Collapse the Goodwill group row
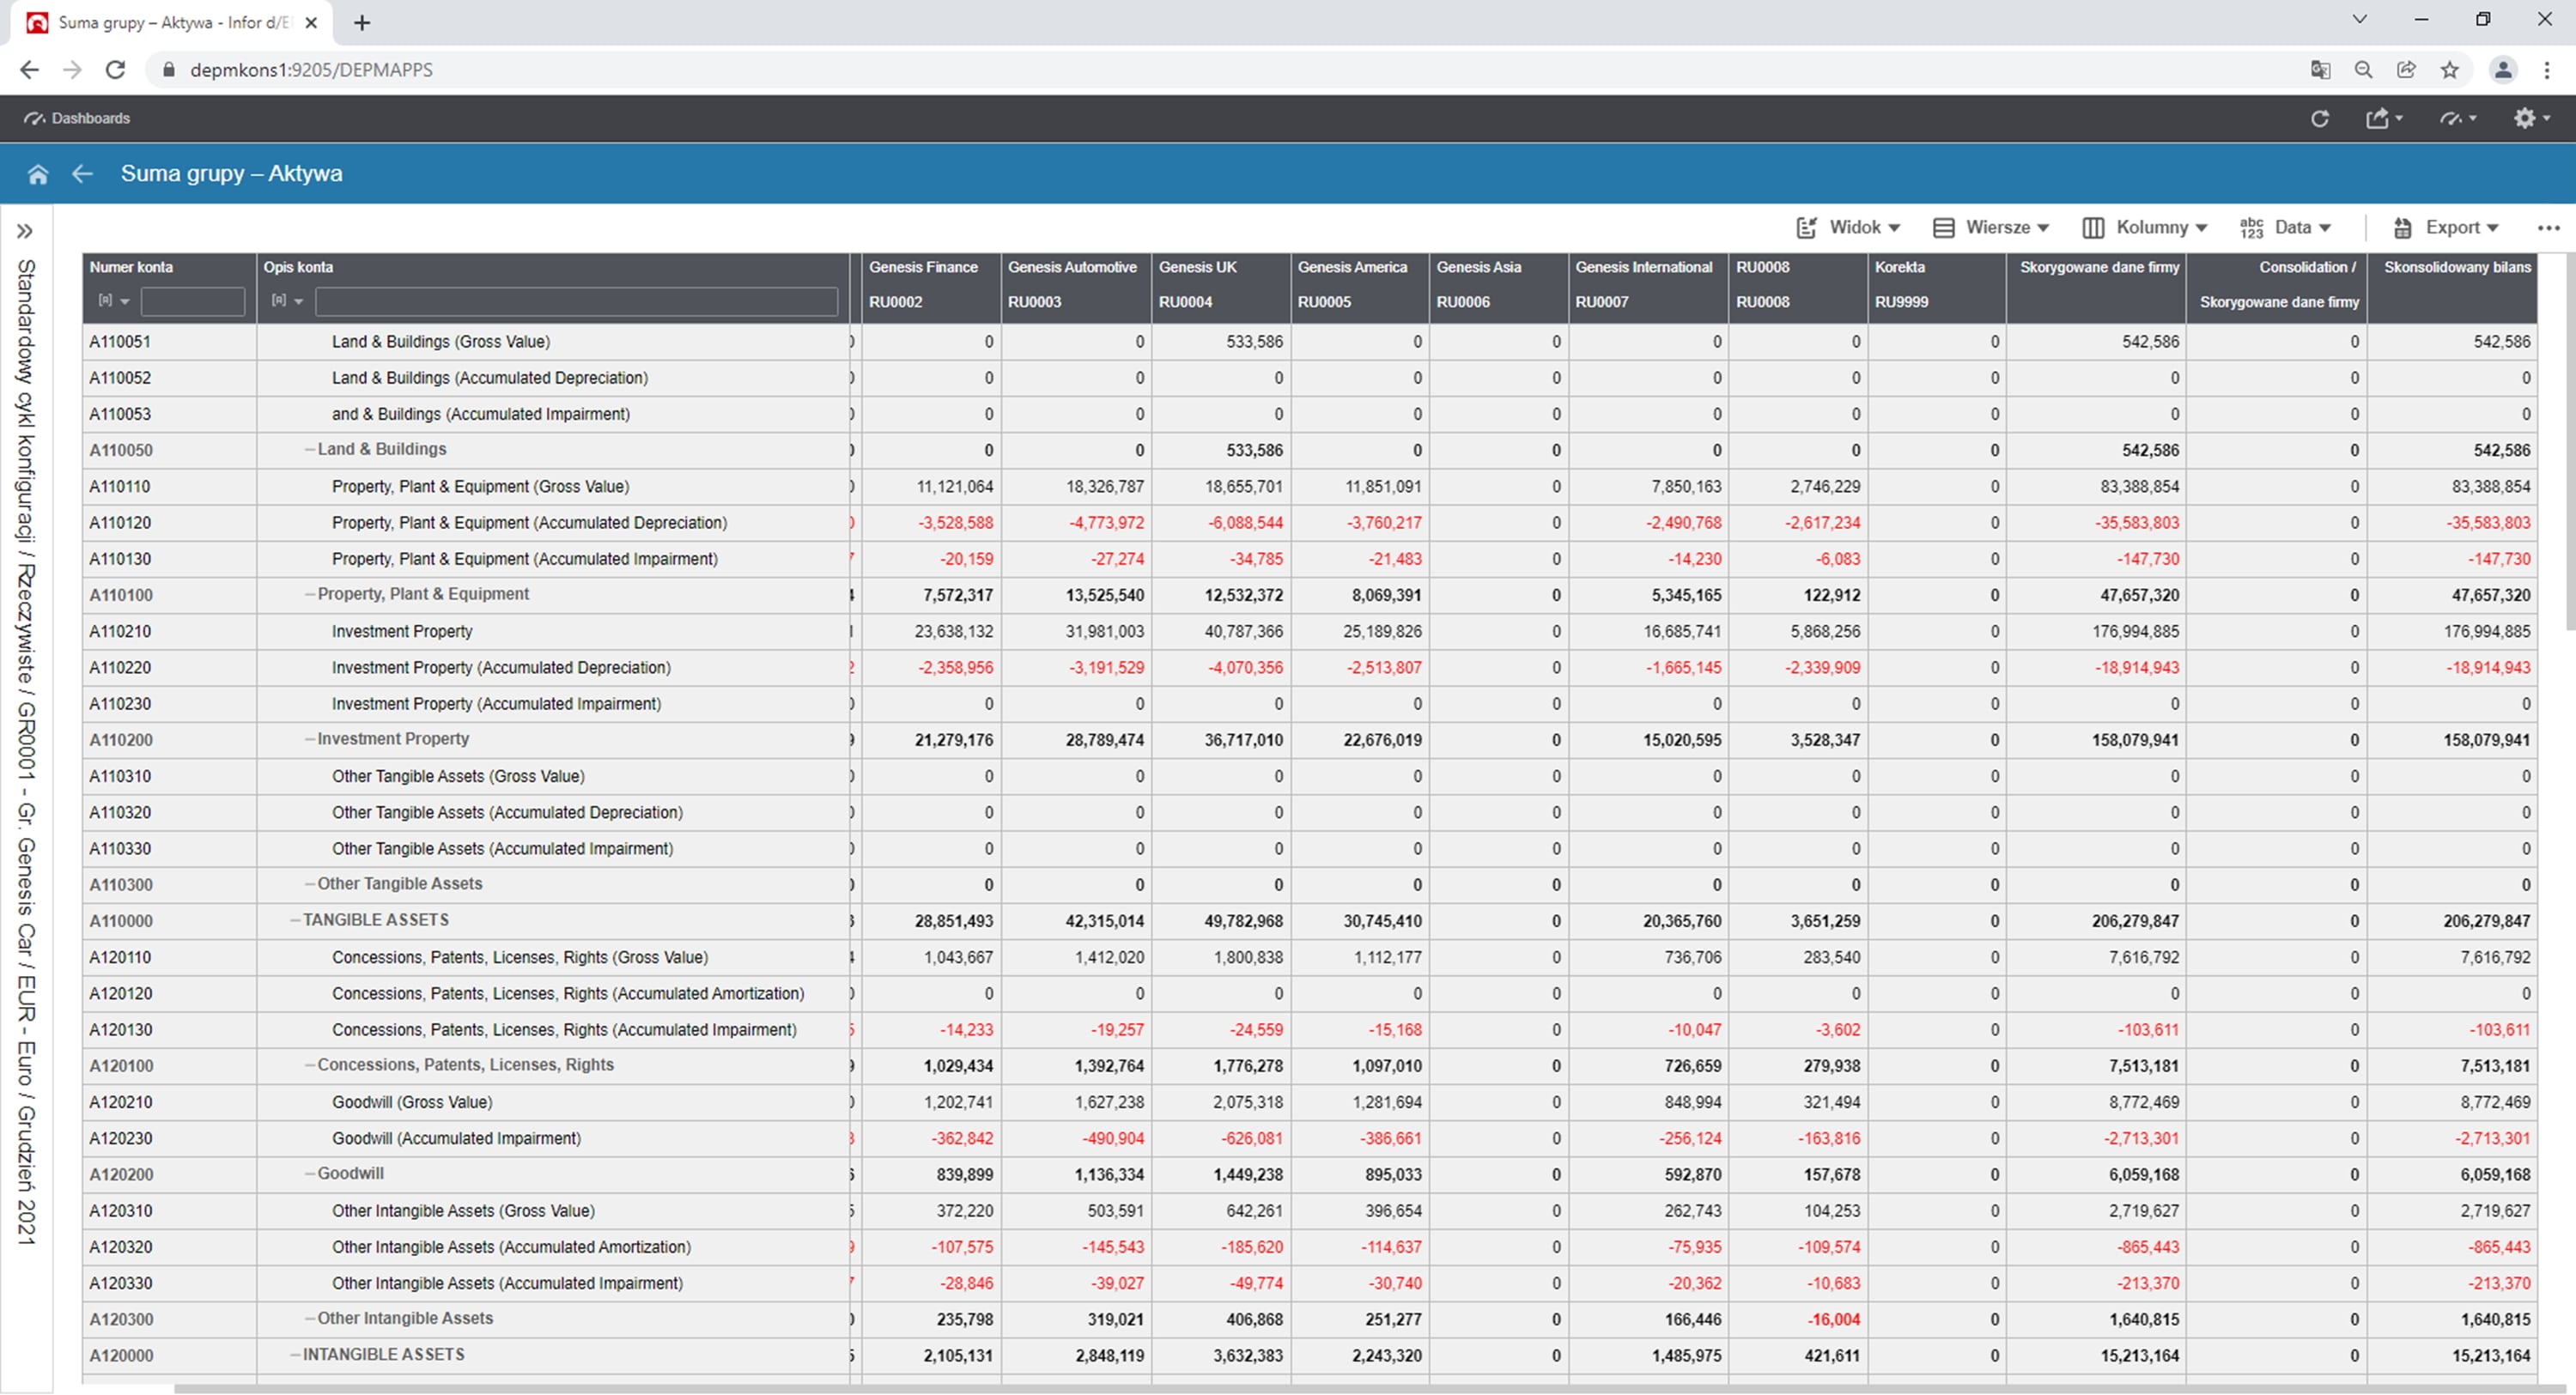Image resolution: width=2576 pixels, height=1395 pixels. tap(310, 1174)
